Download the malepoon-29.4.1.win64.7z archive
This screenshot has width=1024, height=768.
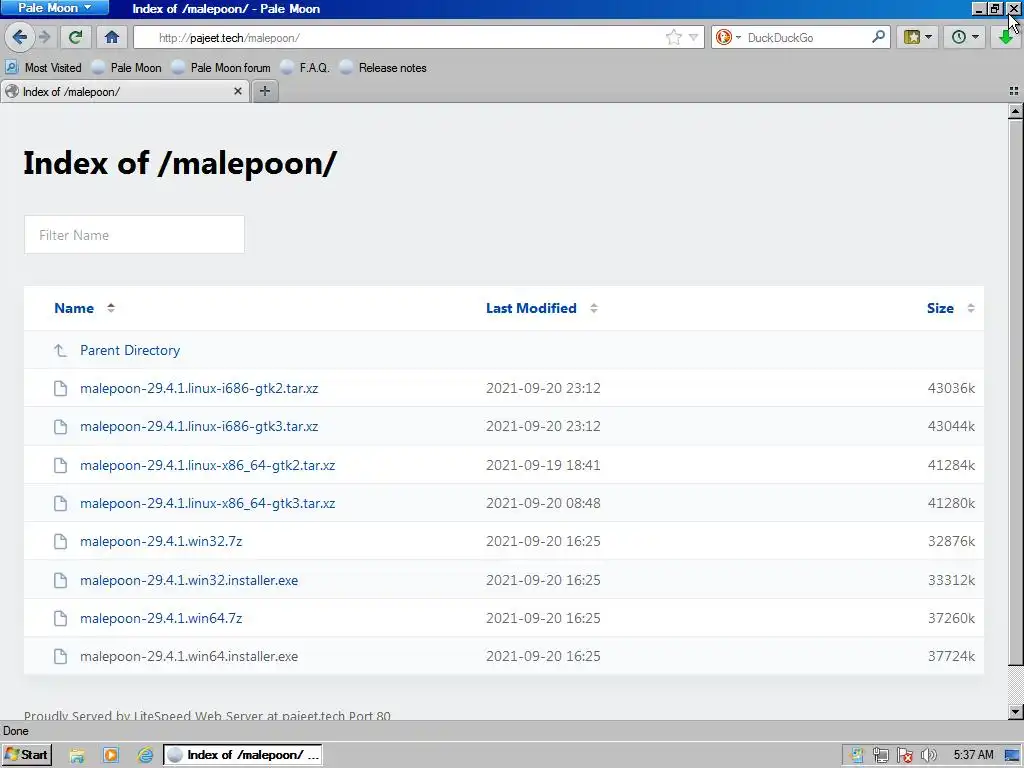point(161,618)
